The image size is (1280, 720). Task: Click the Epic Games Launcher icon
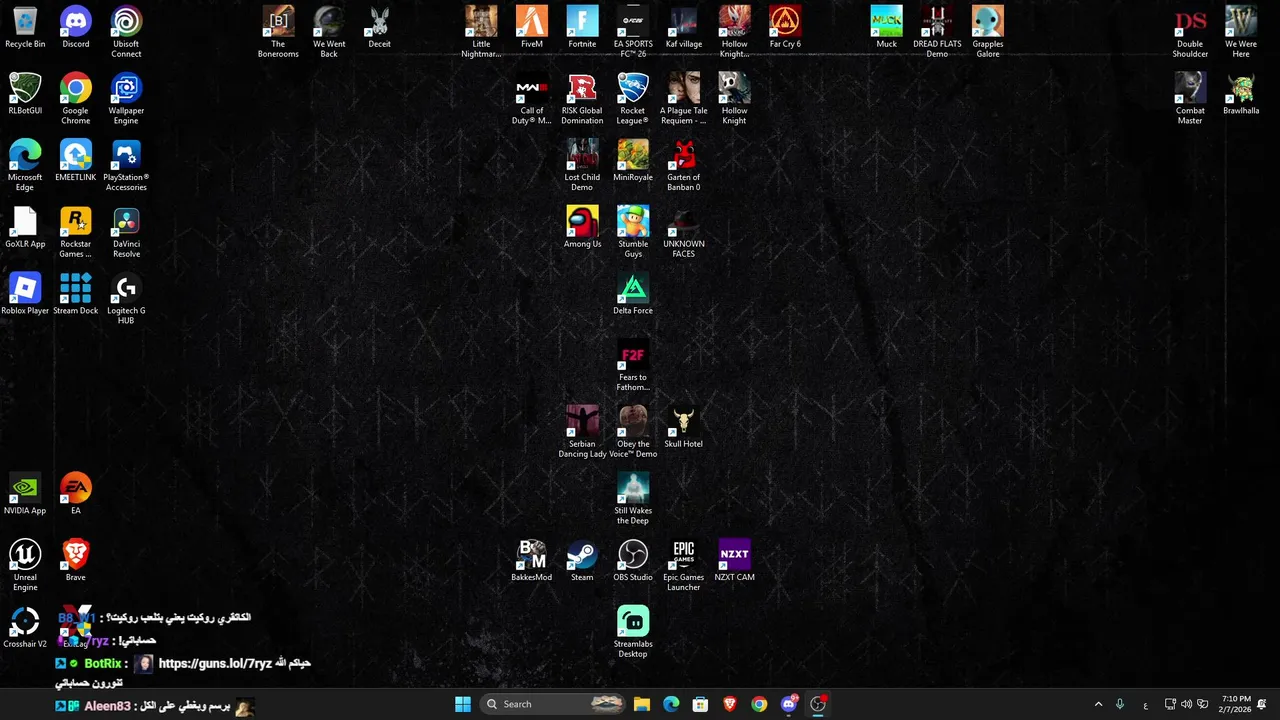(684, 565)
